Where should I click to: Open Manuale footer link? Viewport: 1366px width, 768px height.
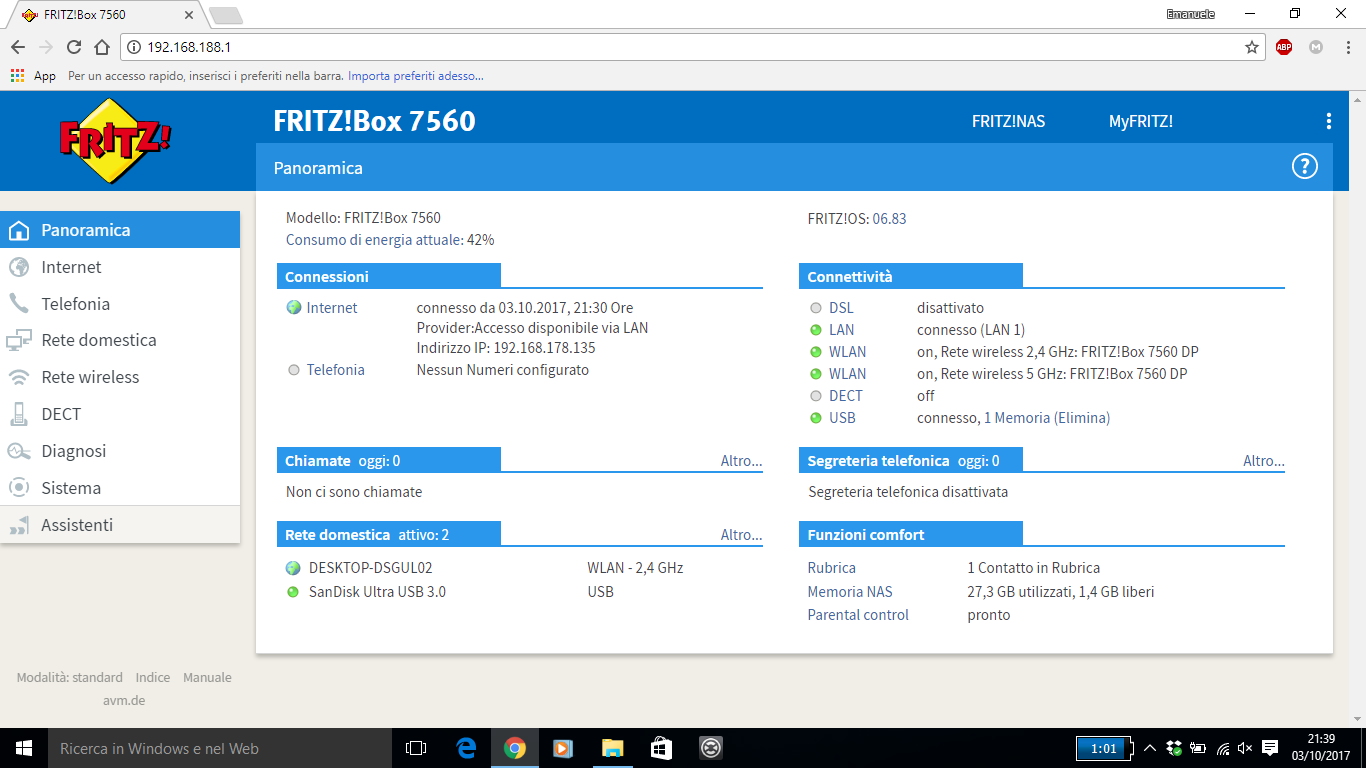click(x=207, y=678)
